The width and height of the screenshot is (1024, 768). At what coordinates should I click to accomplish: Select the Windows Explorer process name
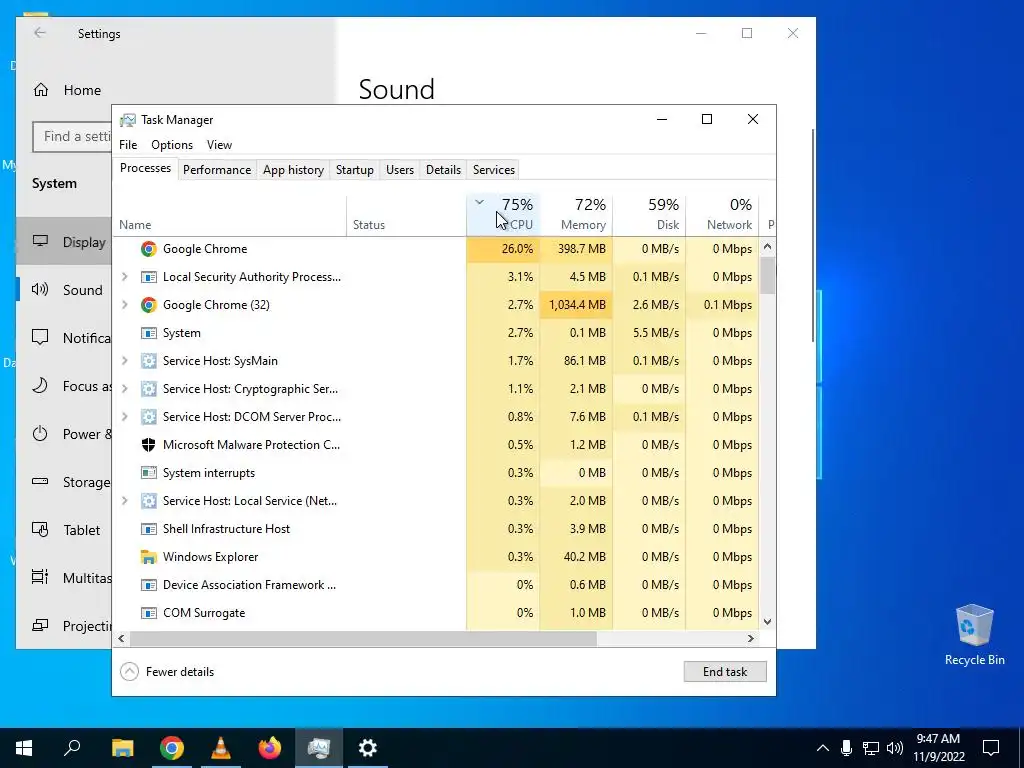tap(210, 557)
